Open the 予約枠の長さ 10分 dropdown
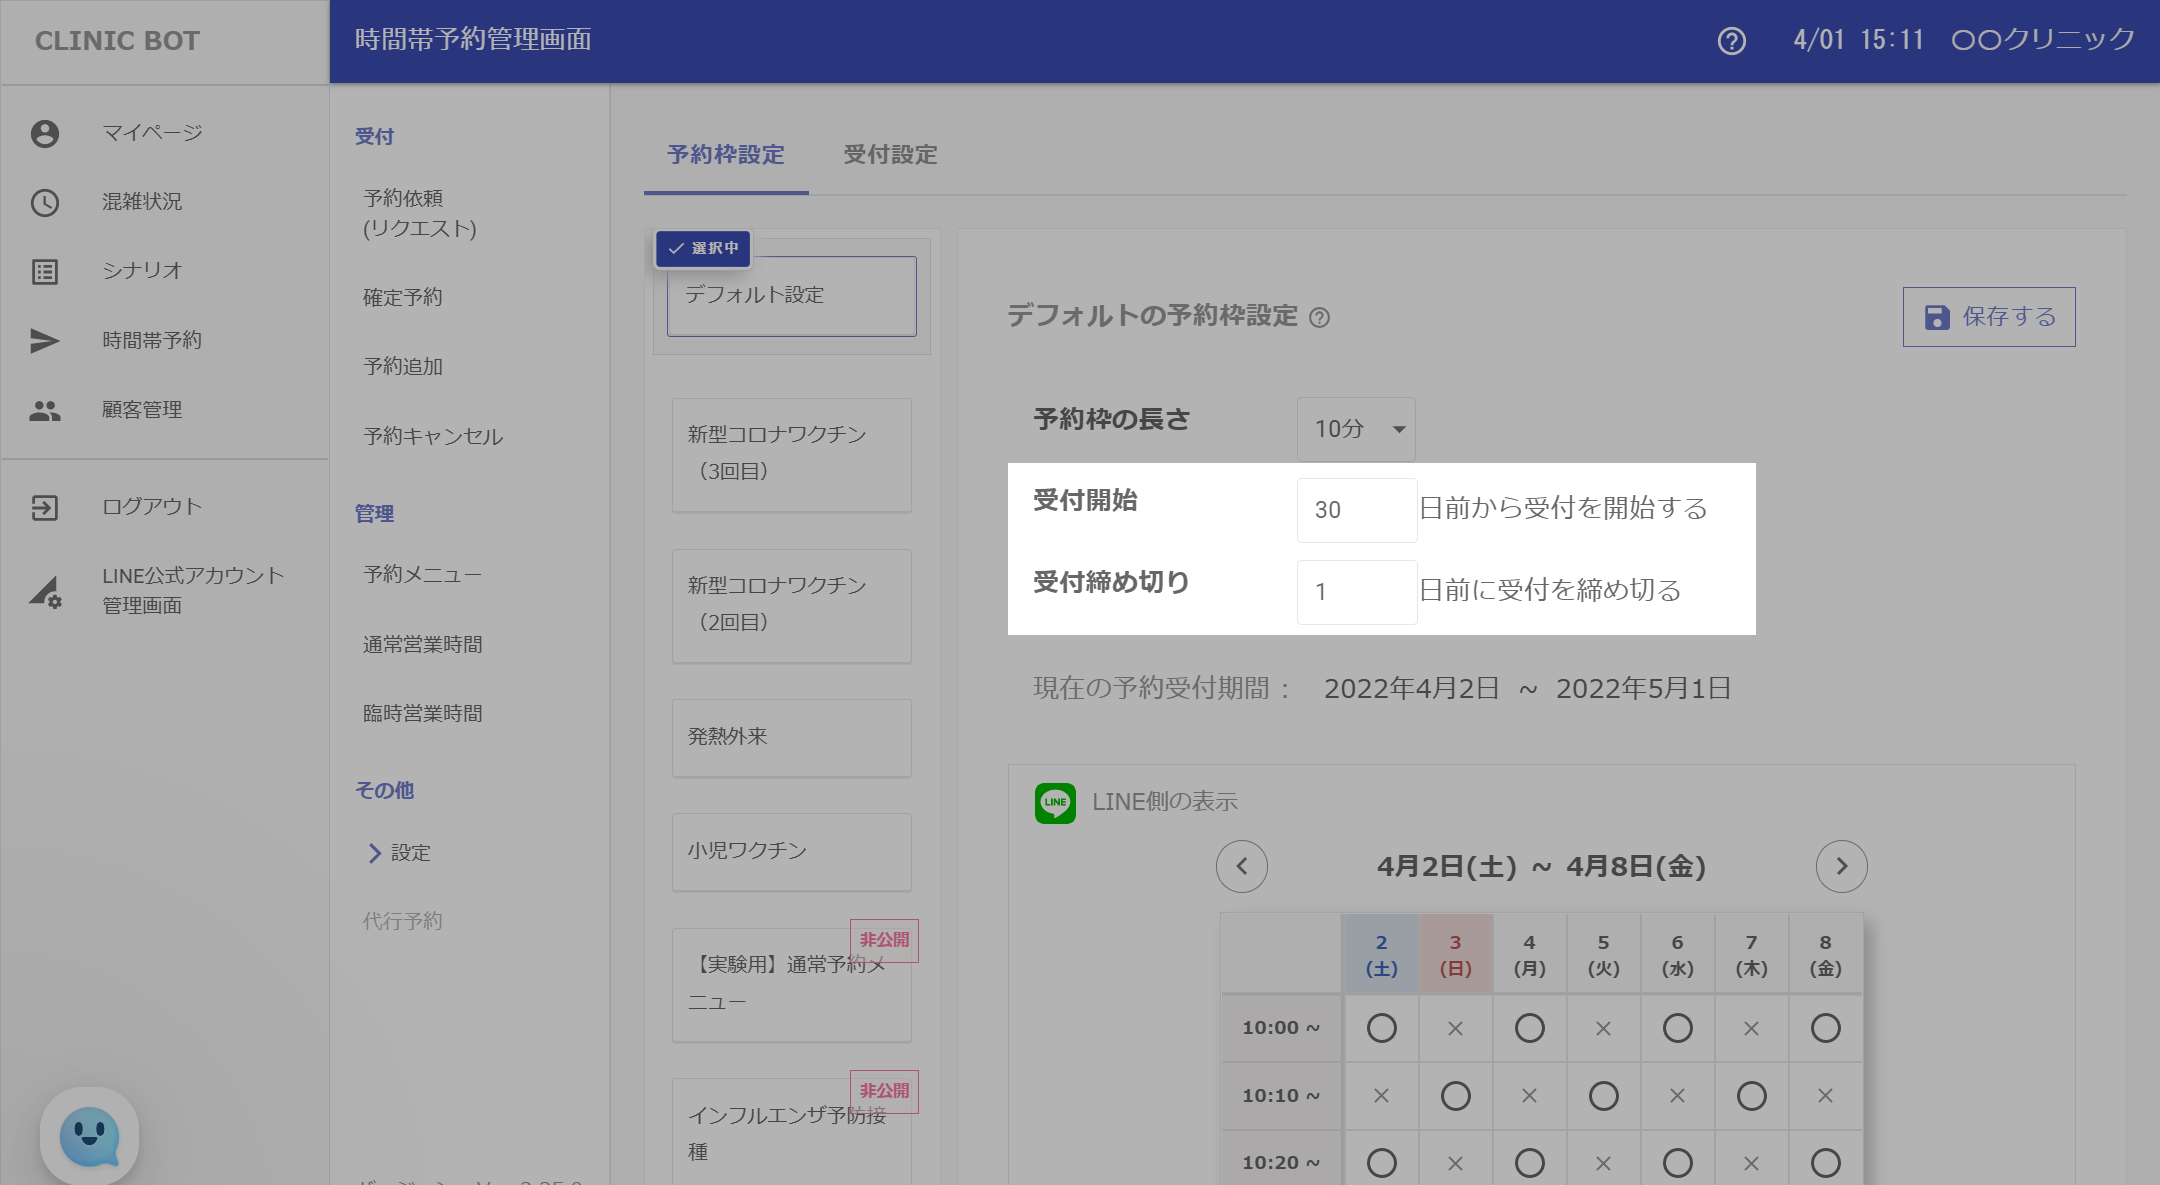 pyautogui.click(x=1356, y=429)
